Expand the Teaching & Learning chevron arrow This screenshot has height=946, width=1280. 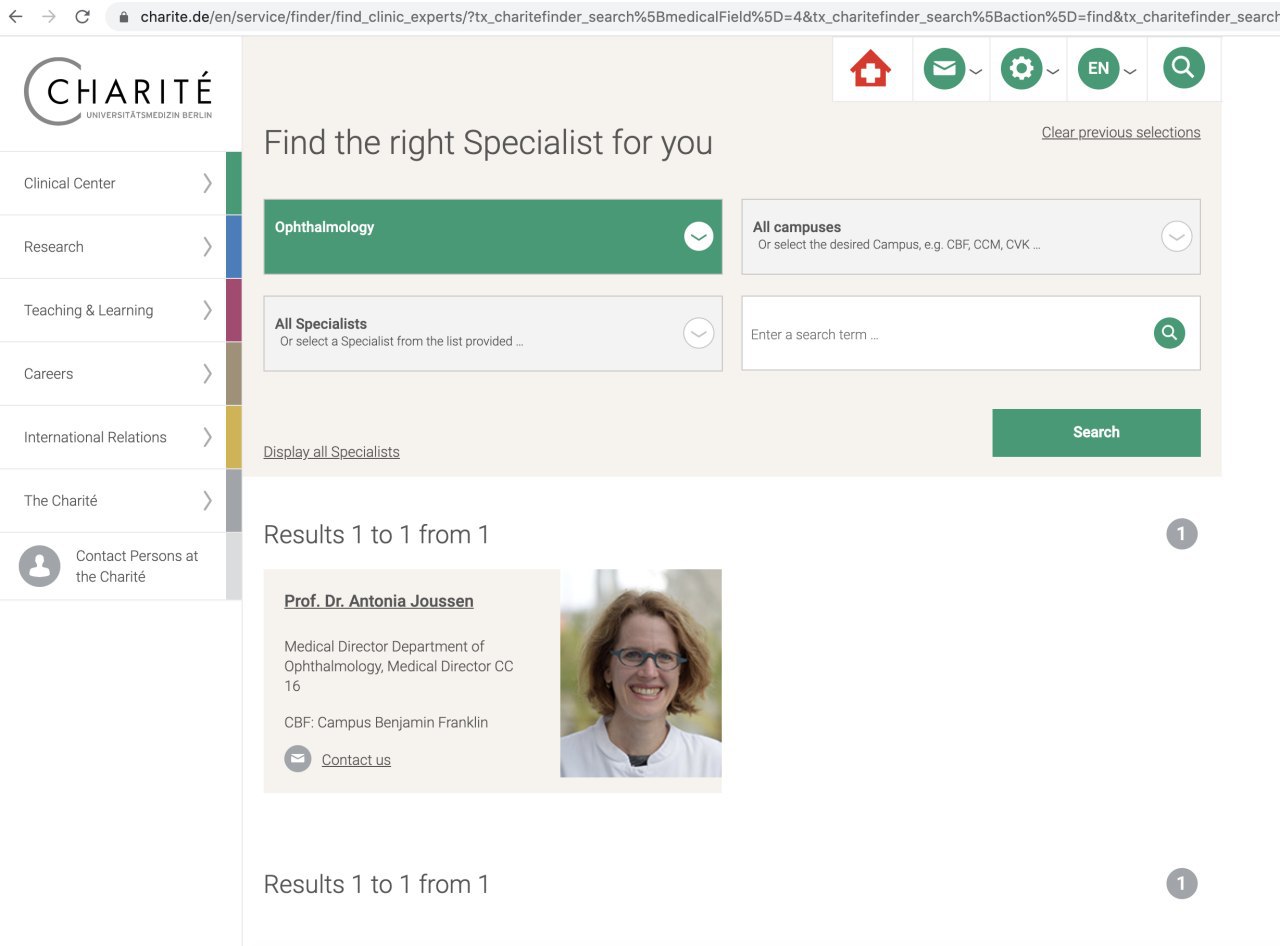point(208,310)
